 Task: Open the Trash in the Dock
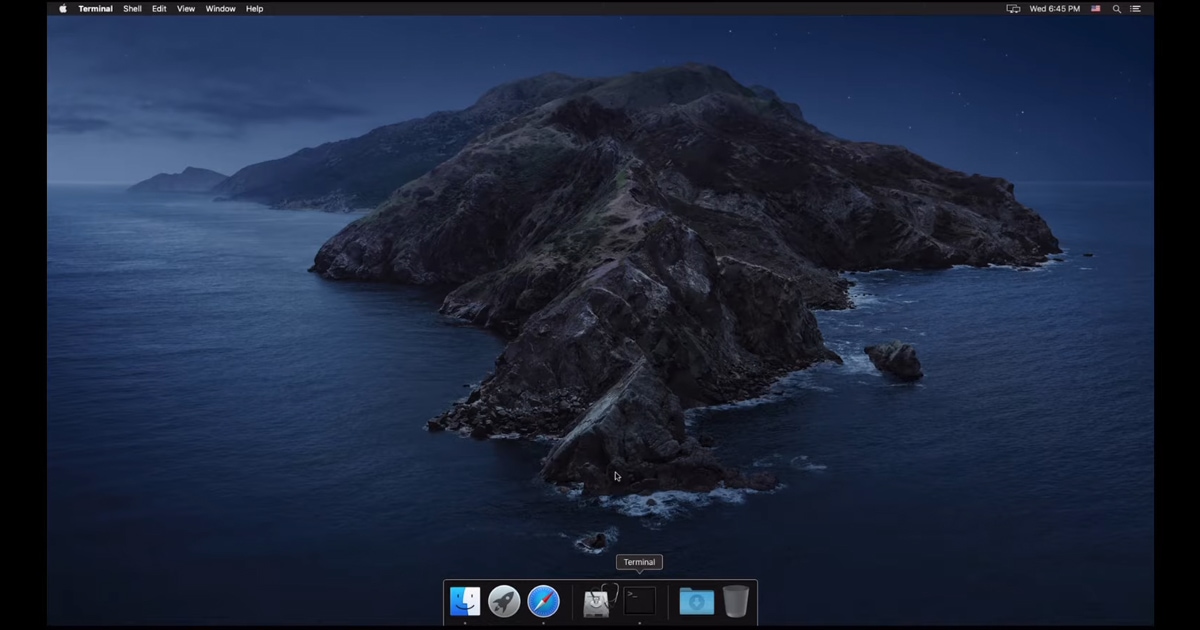pyautogui.click(x=735, y=601)
